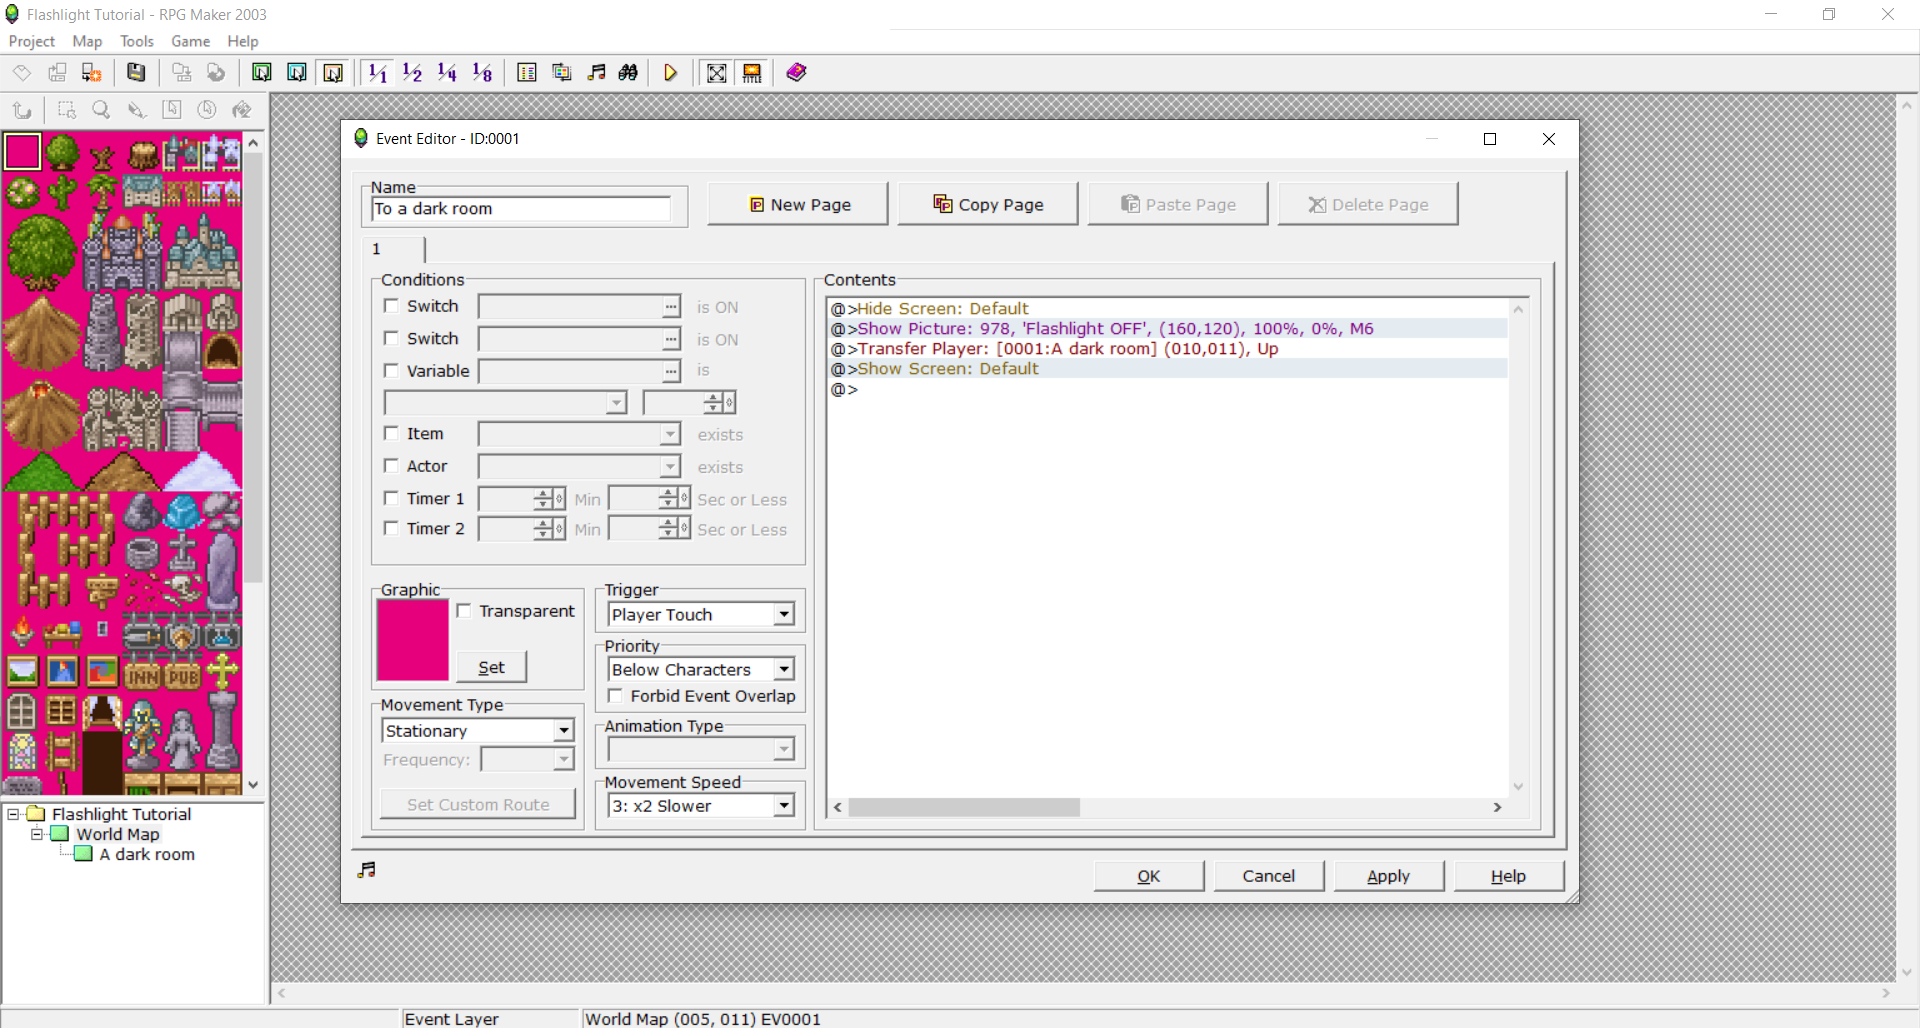Select the Lower Layer editing mode icon
This screenshot has height=1028, width=1920.
262,72
